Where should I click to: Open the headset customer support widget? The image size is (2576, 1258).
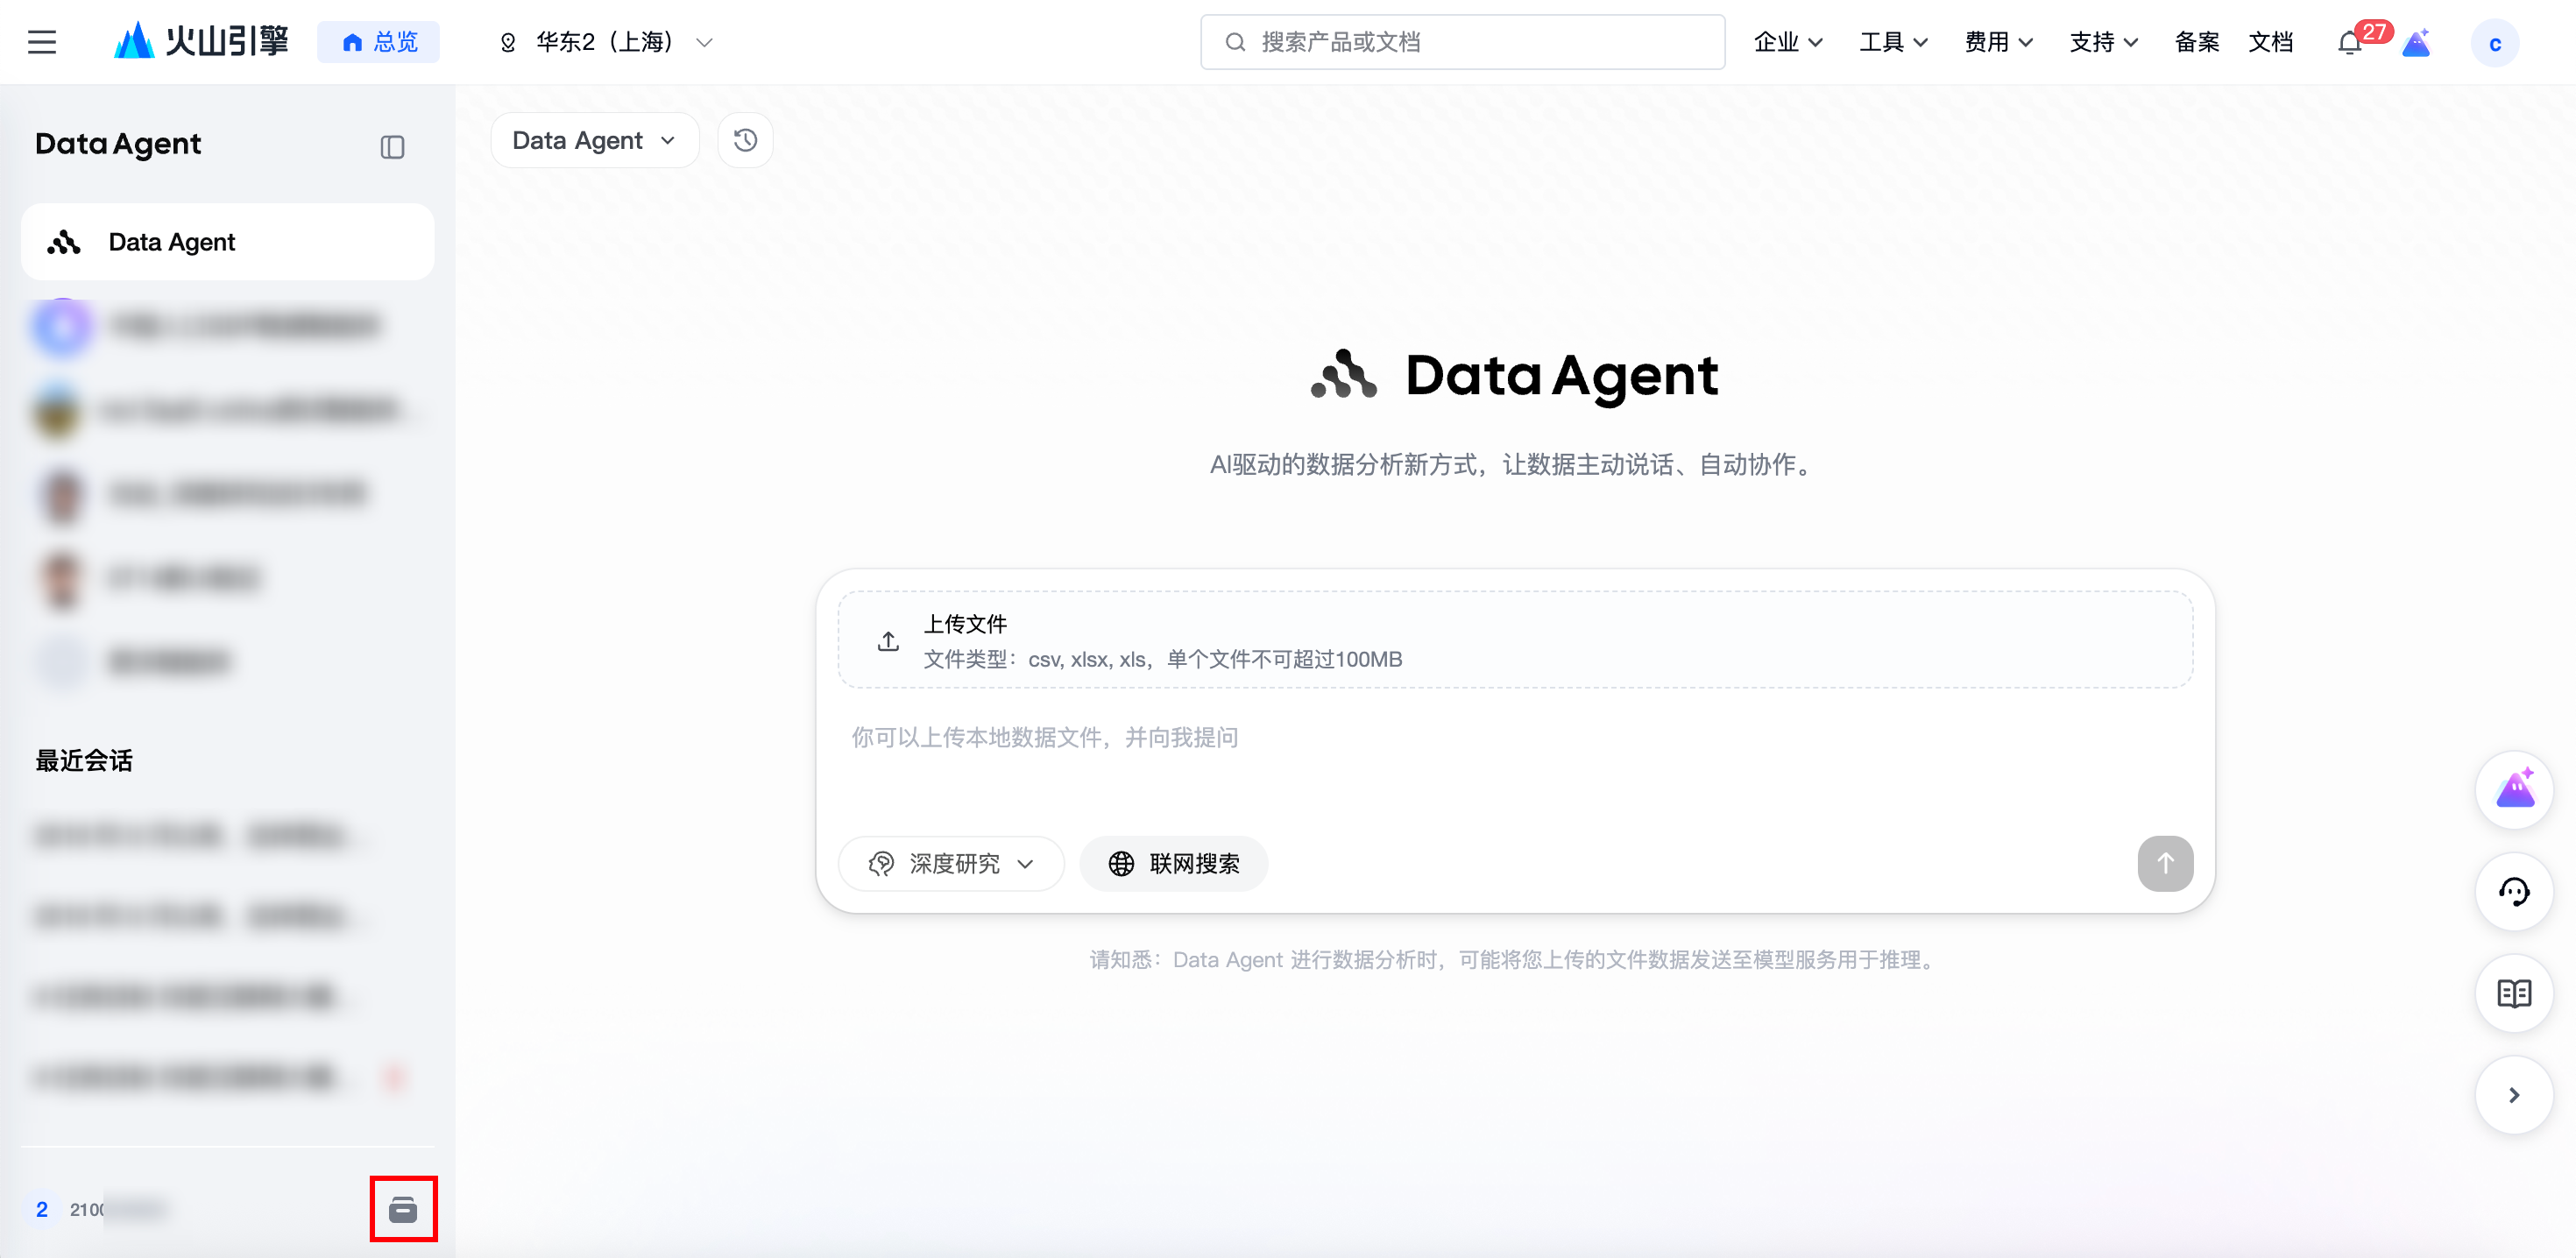tap(2513, 891)
